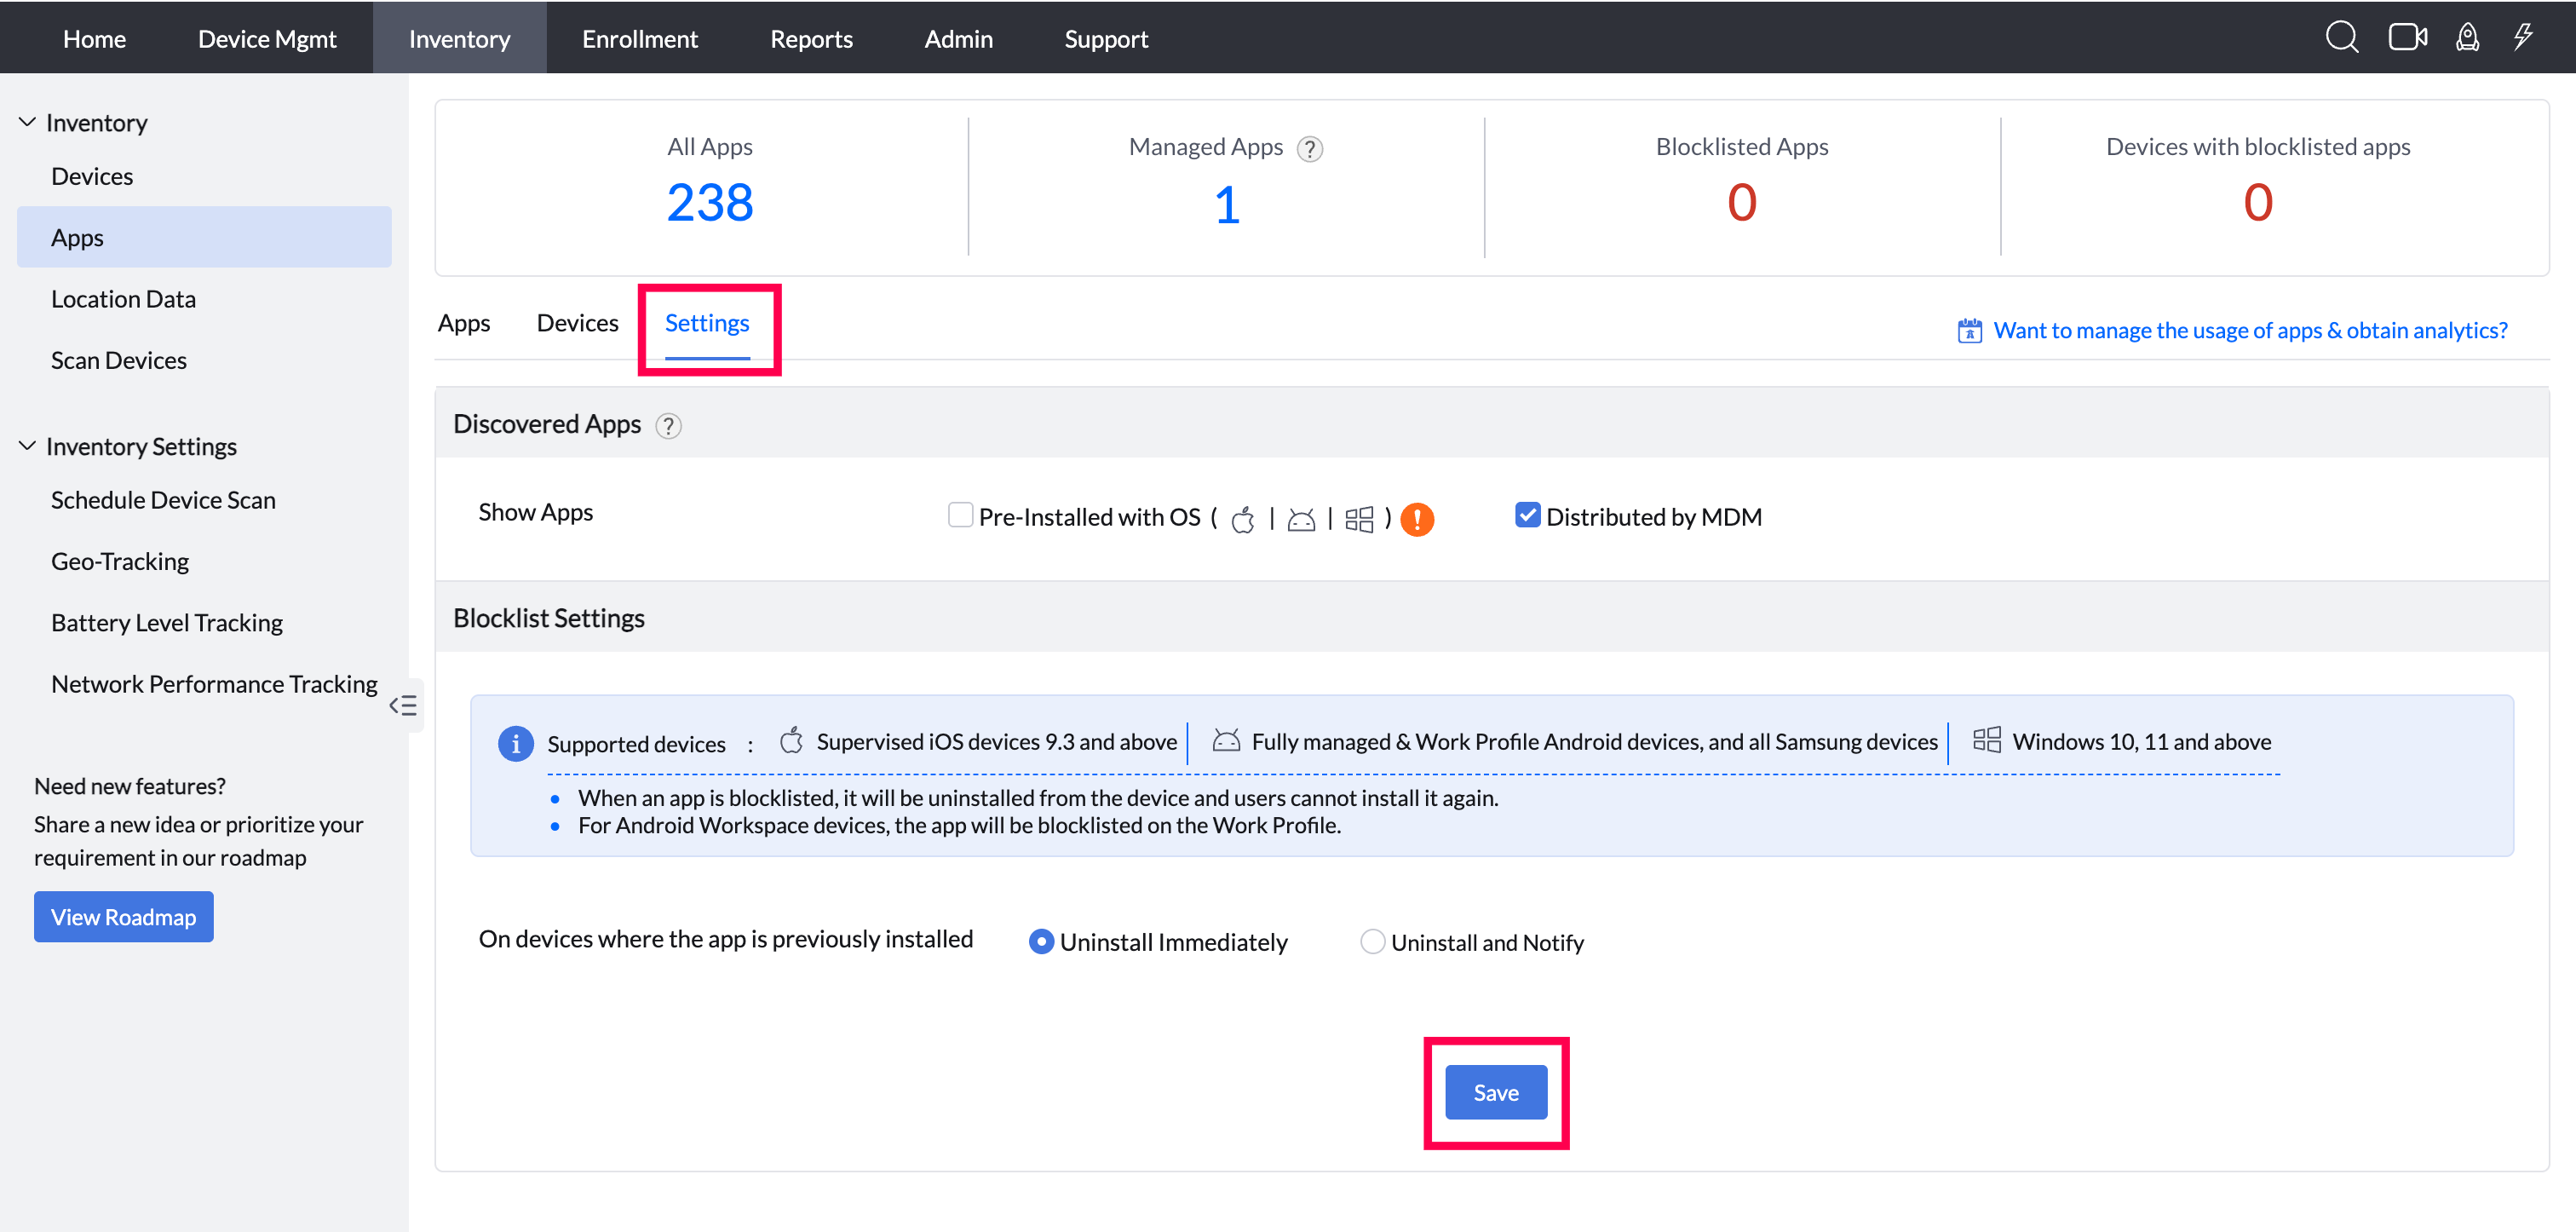Click the View Roadmap button

pyautogui.click(x=123, y=916)
